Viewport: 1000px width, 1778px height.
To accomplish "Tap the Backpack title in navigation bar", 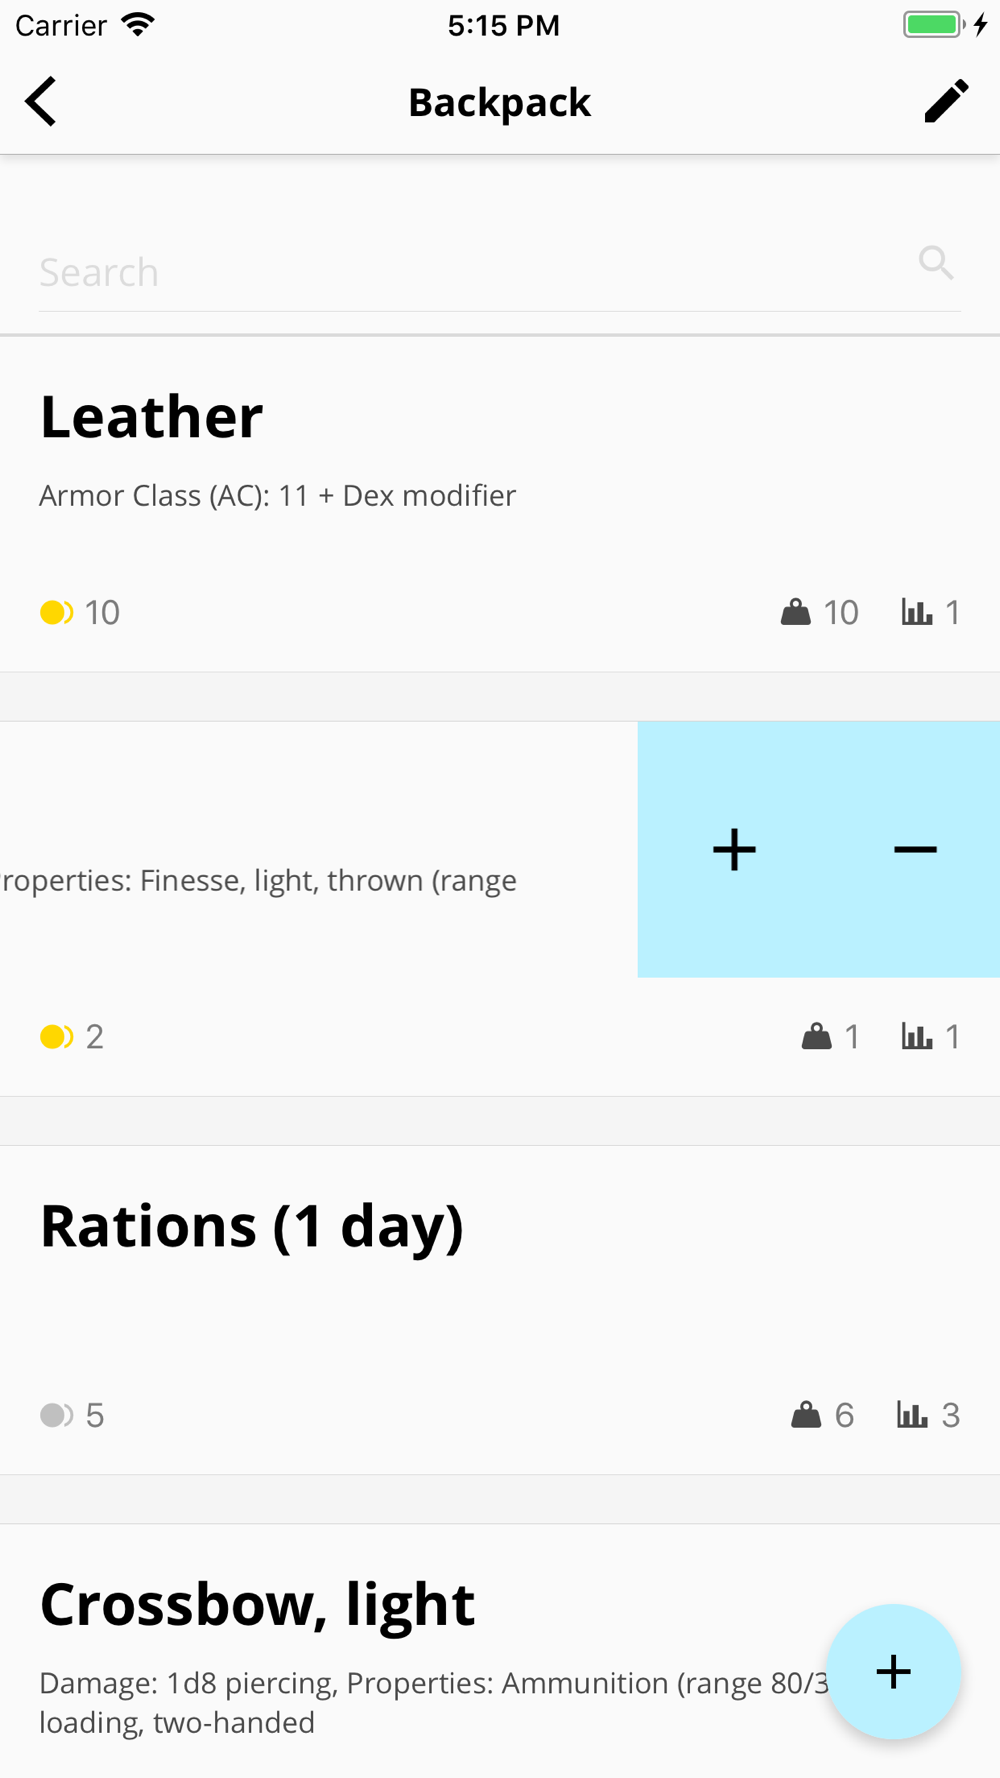I will point(500,102).
